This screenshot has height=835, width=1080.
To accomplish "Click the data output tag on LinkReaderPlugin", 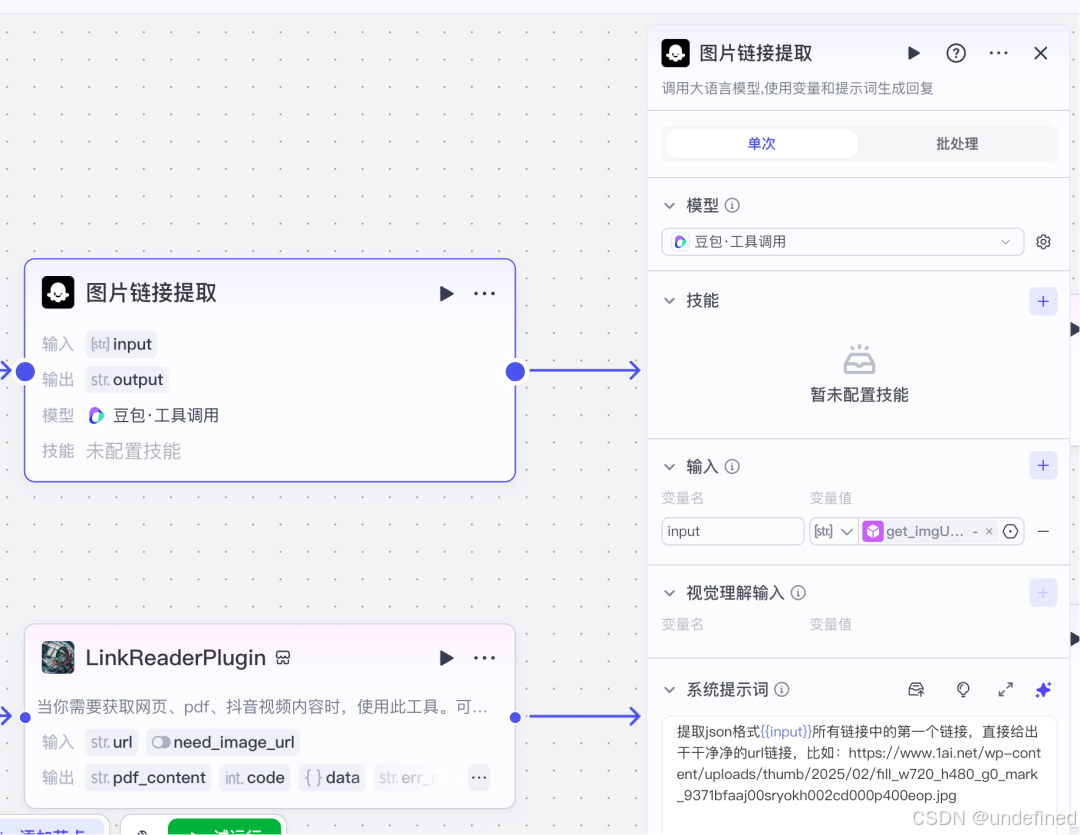I will click(332, 778).
